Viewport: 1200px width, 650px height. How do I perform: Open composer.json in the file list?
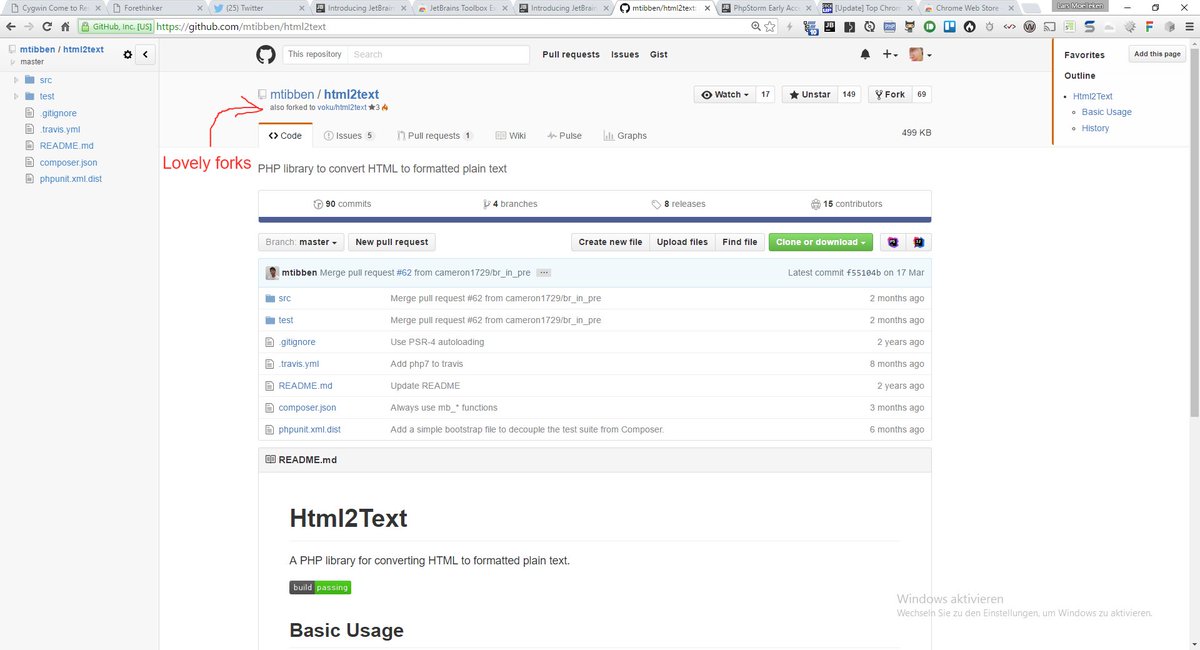tap(307, 408)
